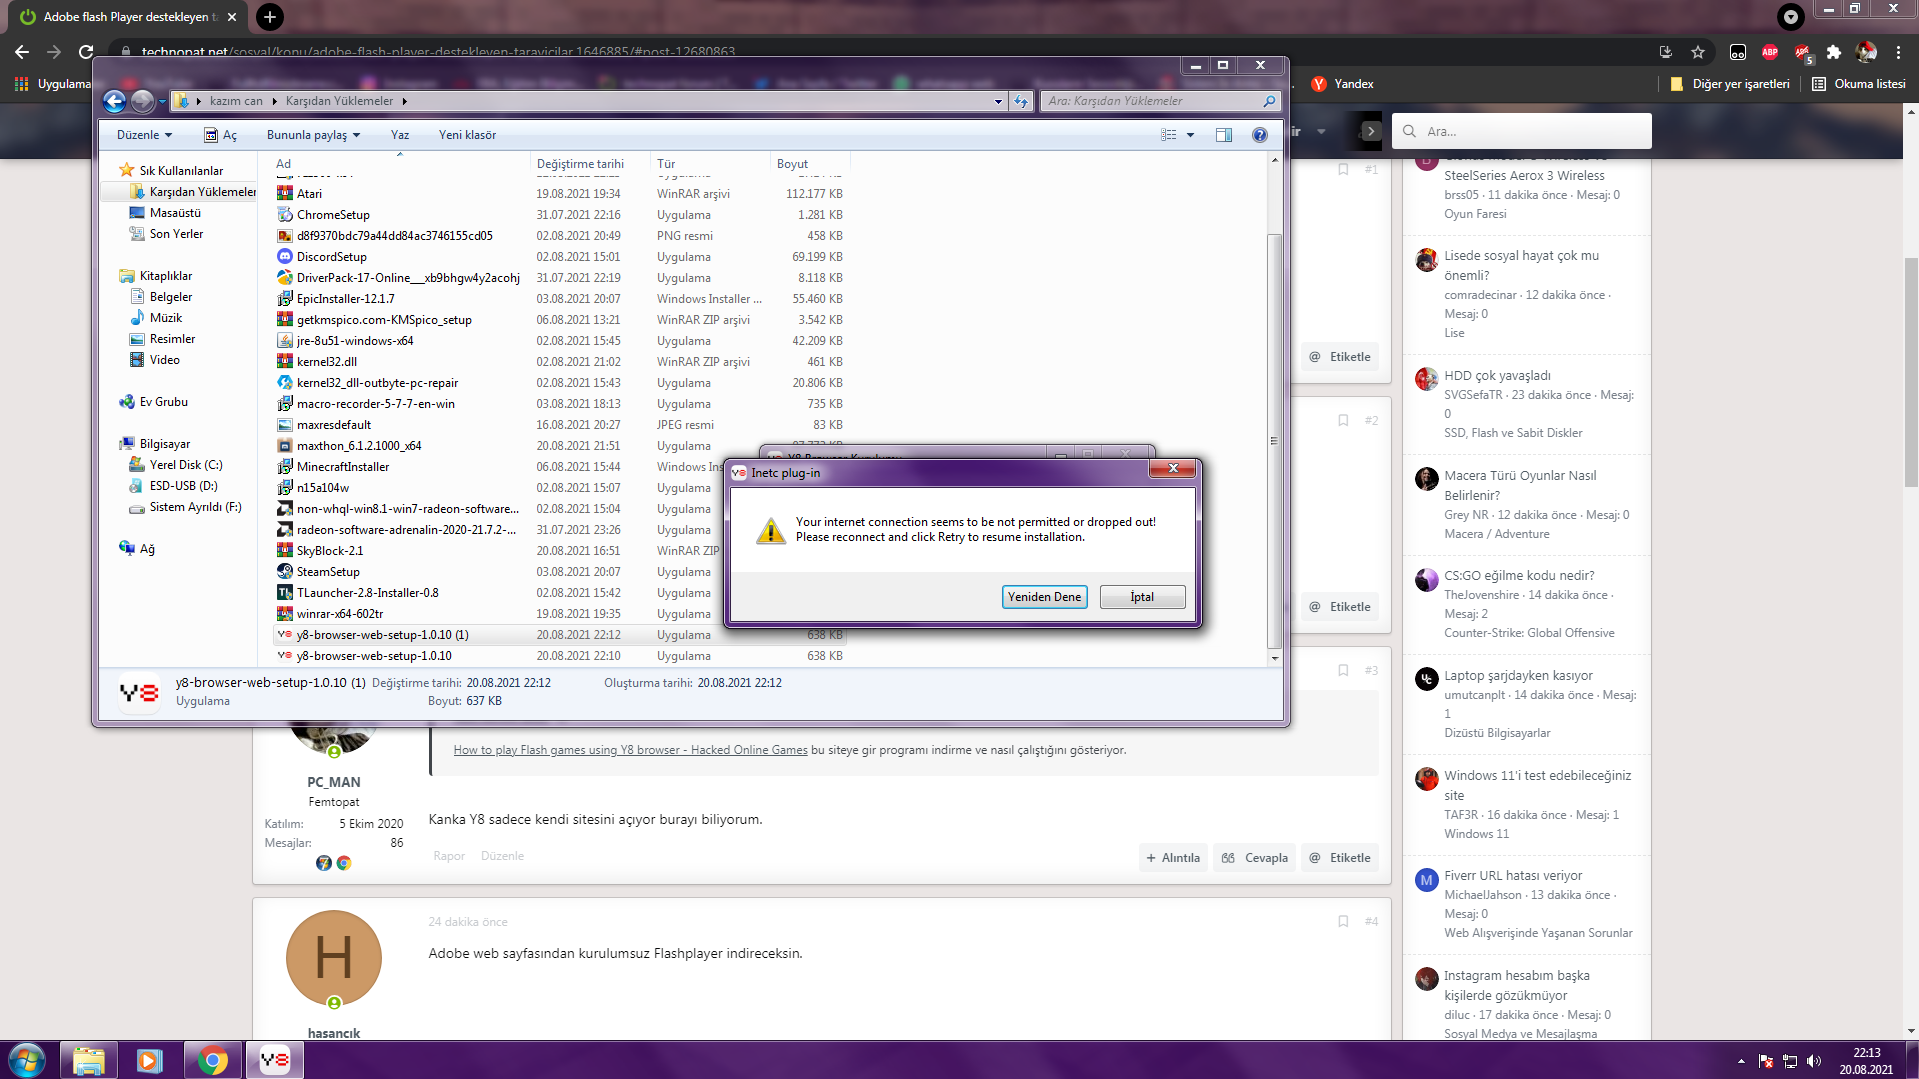This screenshot has height=1079, width=1919.
Task: Select y8-browser-web-setup-1.0.10 (1) file
Action: tap(382, 635)
